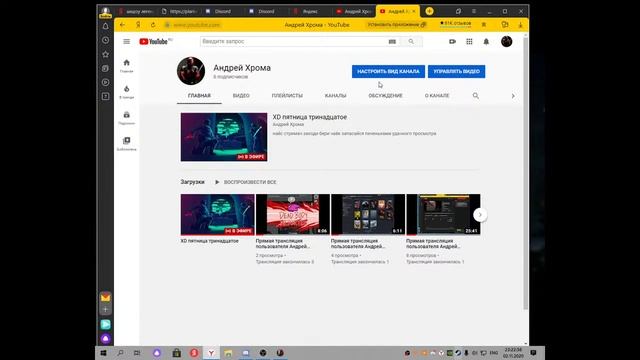The image size is (640, 360).
Task: Open the 25:41 upload thumbnail
Action: pyautogui.click(x=443, y=215)
